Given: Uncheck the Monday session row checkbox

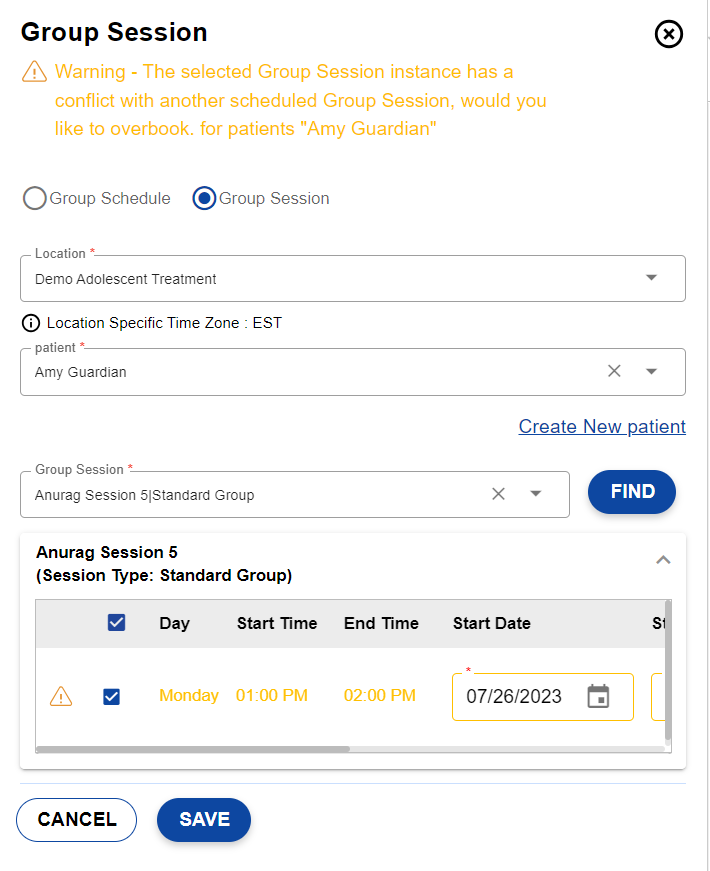Looking at the screenshot, I should click(112, 696).
